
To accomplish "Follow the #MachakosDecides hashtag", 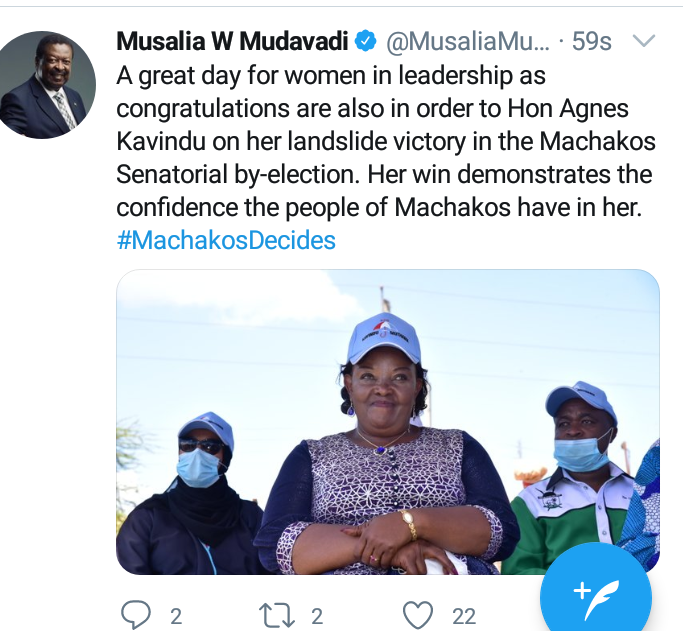I will (x=226, y=240).
